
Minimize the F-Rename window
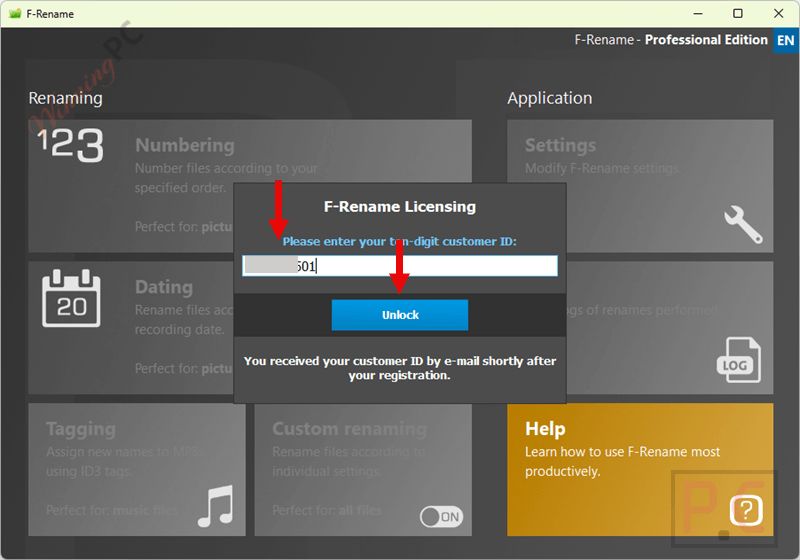click(x=698, y=14)
